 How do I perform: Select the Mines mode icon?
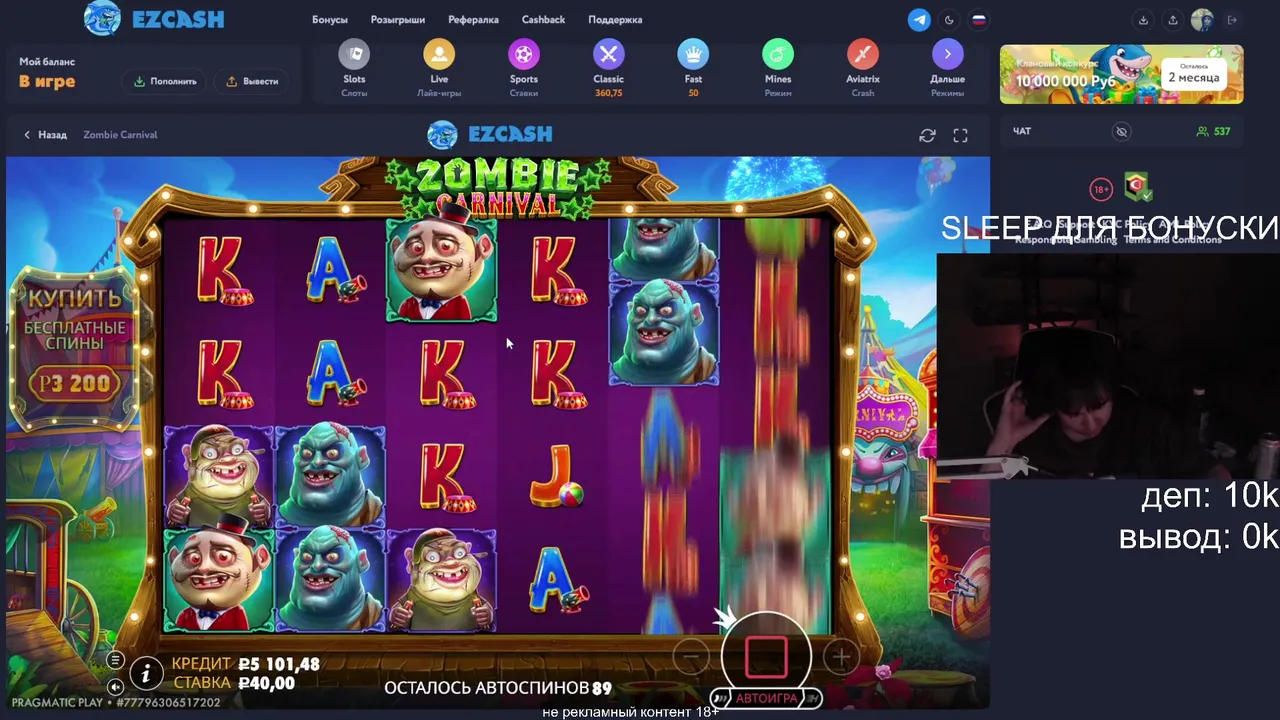tap(778, 54)
